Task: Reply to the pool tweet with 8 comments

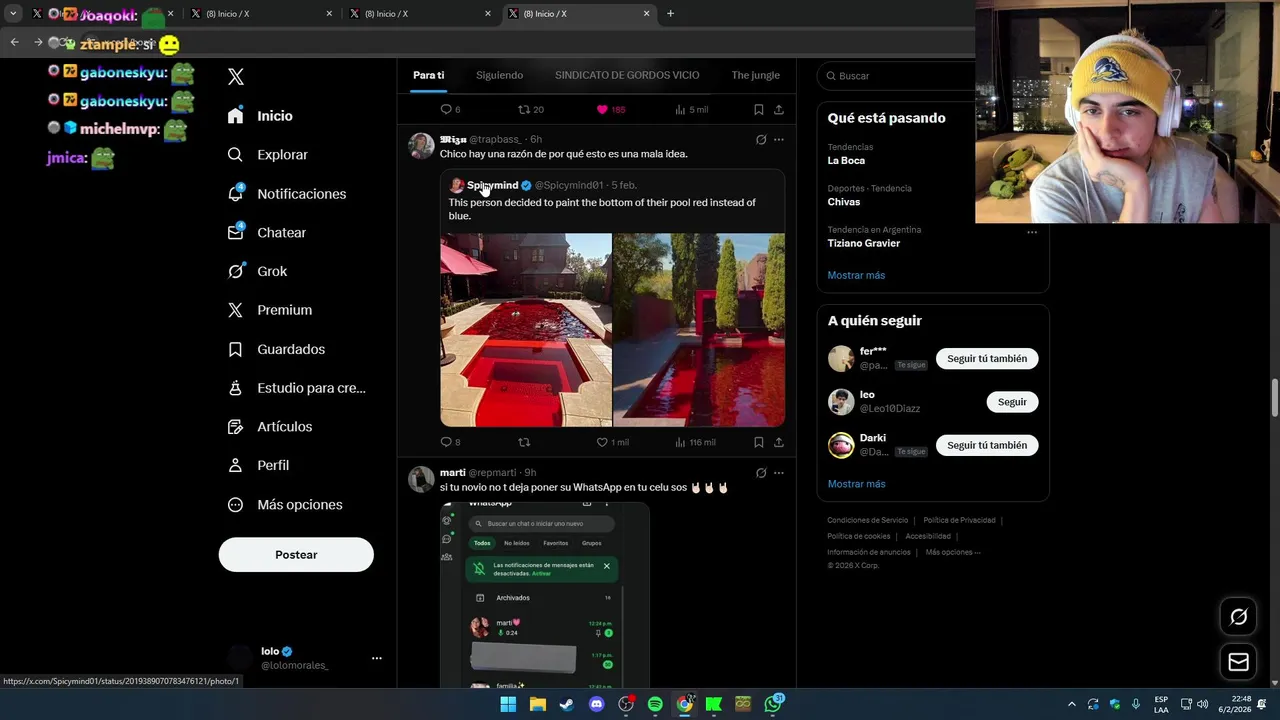Action: (x=450, y=442)
